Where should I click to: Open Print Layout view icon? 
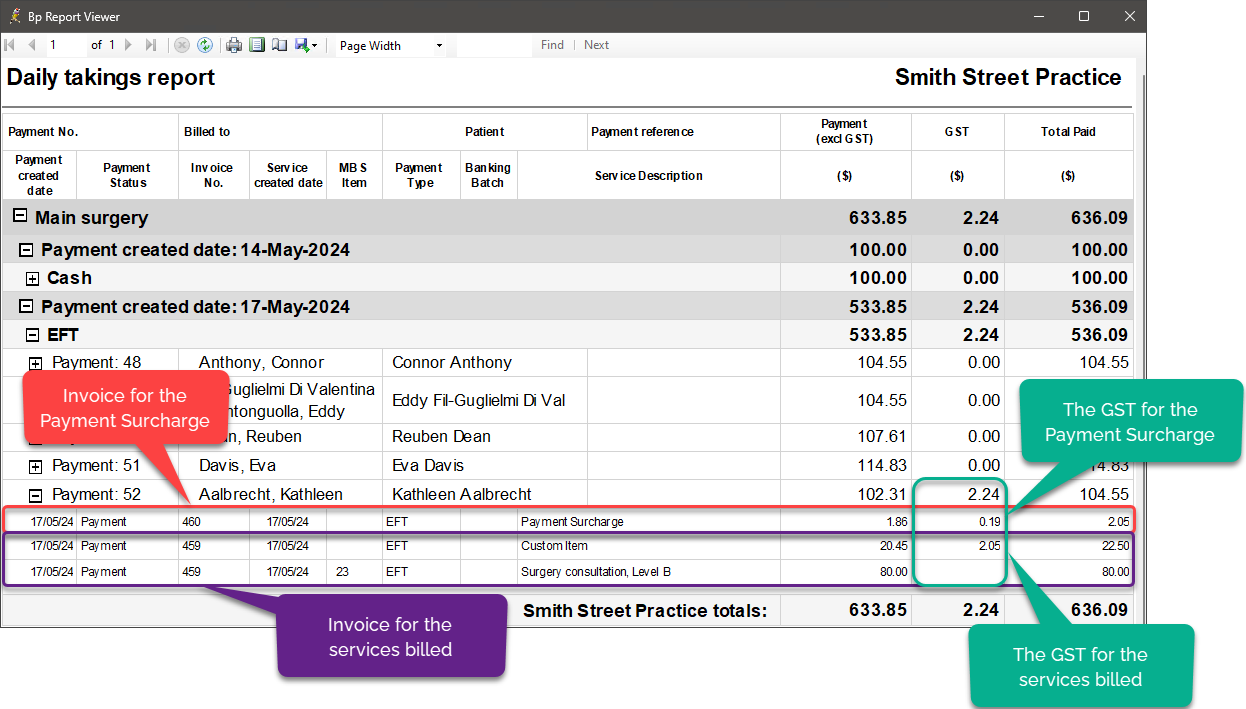[x=256, y=45]
